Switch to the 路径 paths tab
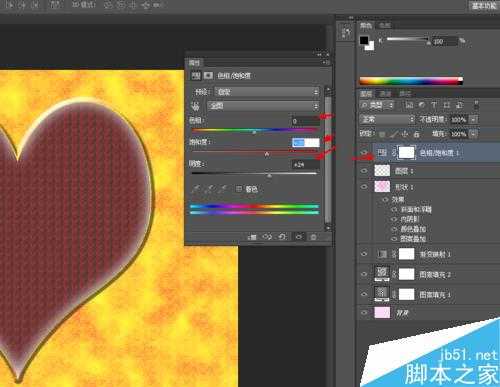This screenshot has width=500, height=387. 405,94
